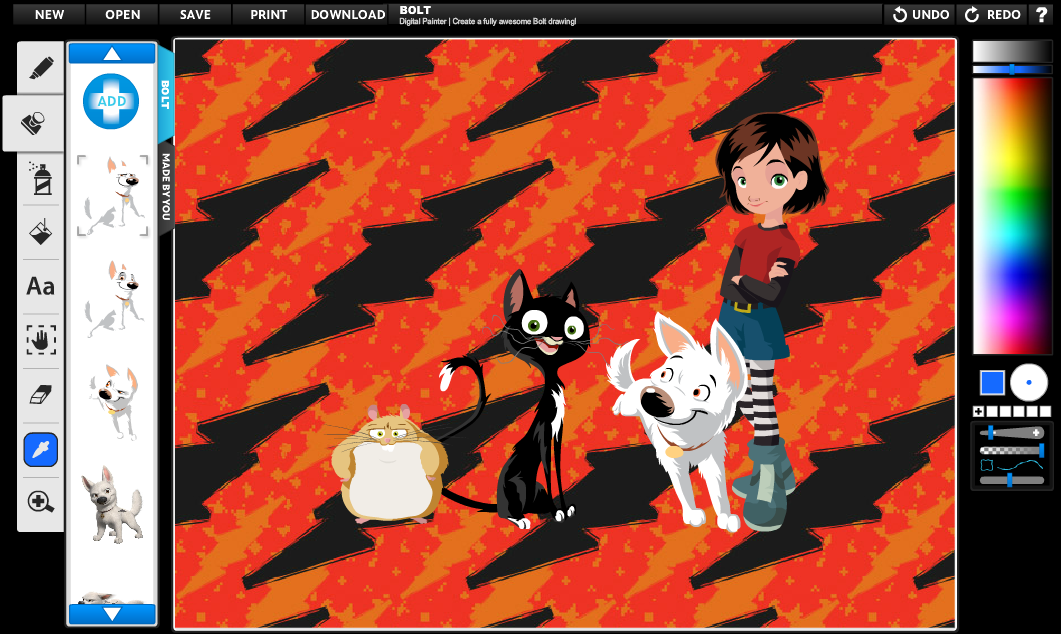This screenshot has height=634, width=1061.
Task: Adjust the brush size slider
Action: click(1012, 432)
